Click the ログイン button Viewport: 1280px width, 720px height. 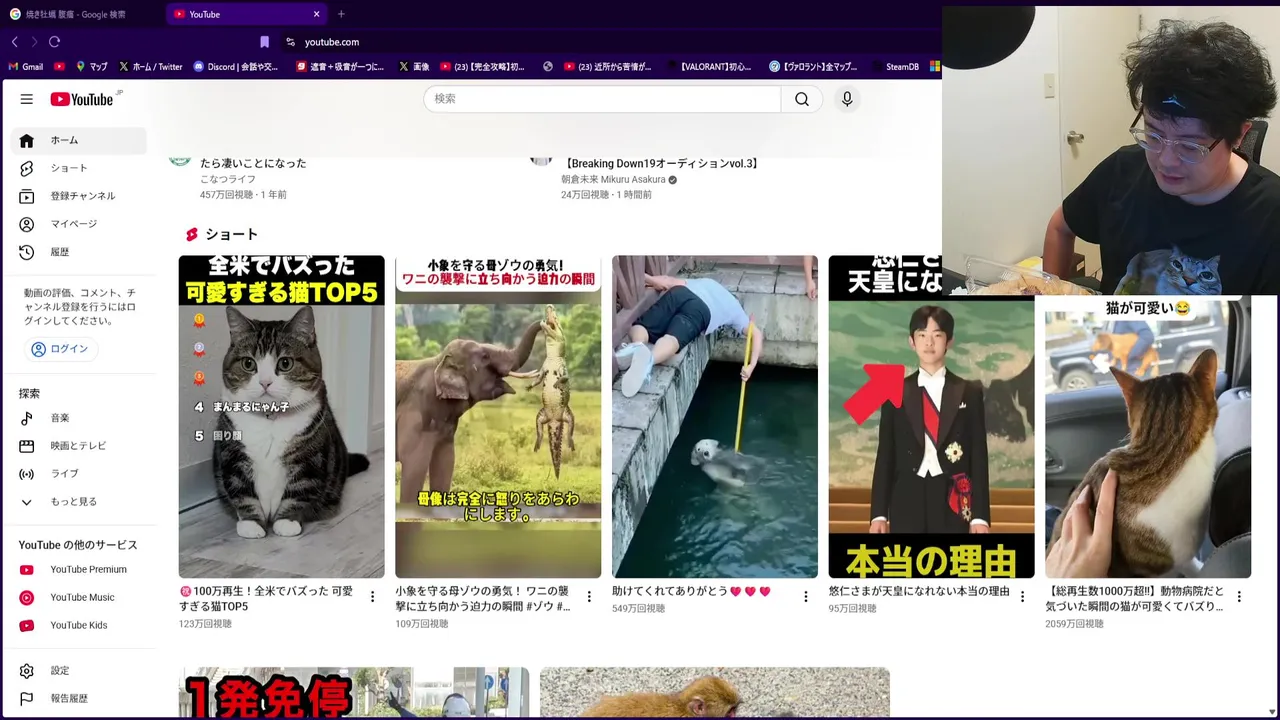60,349
